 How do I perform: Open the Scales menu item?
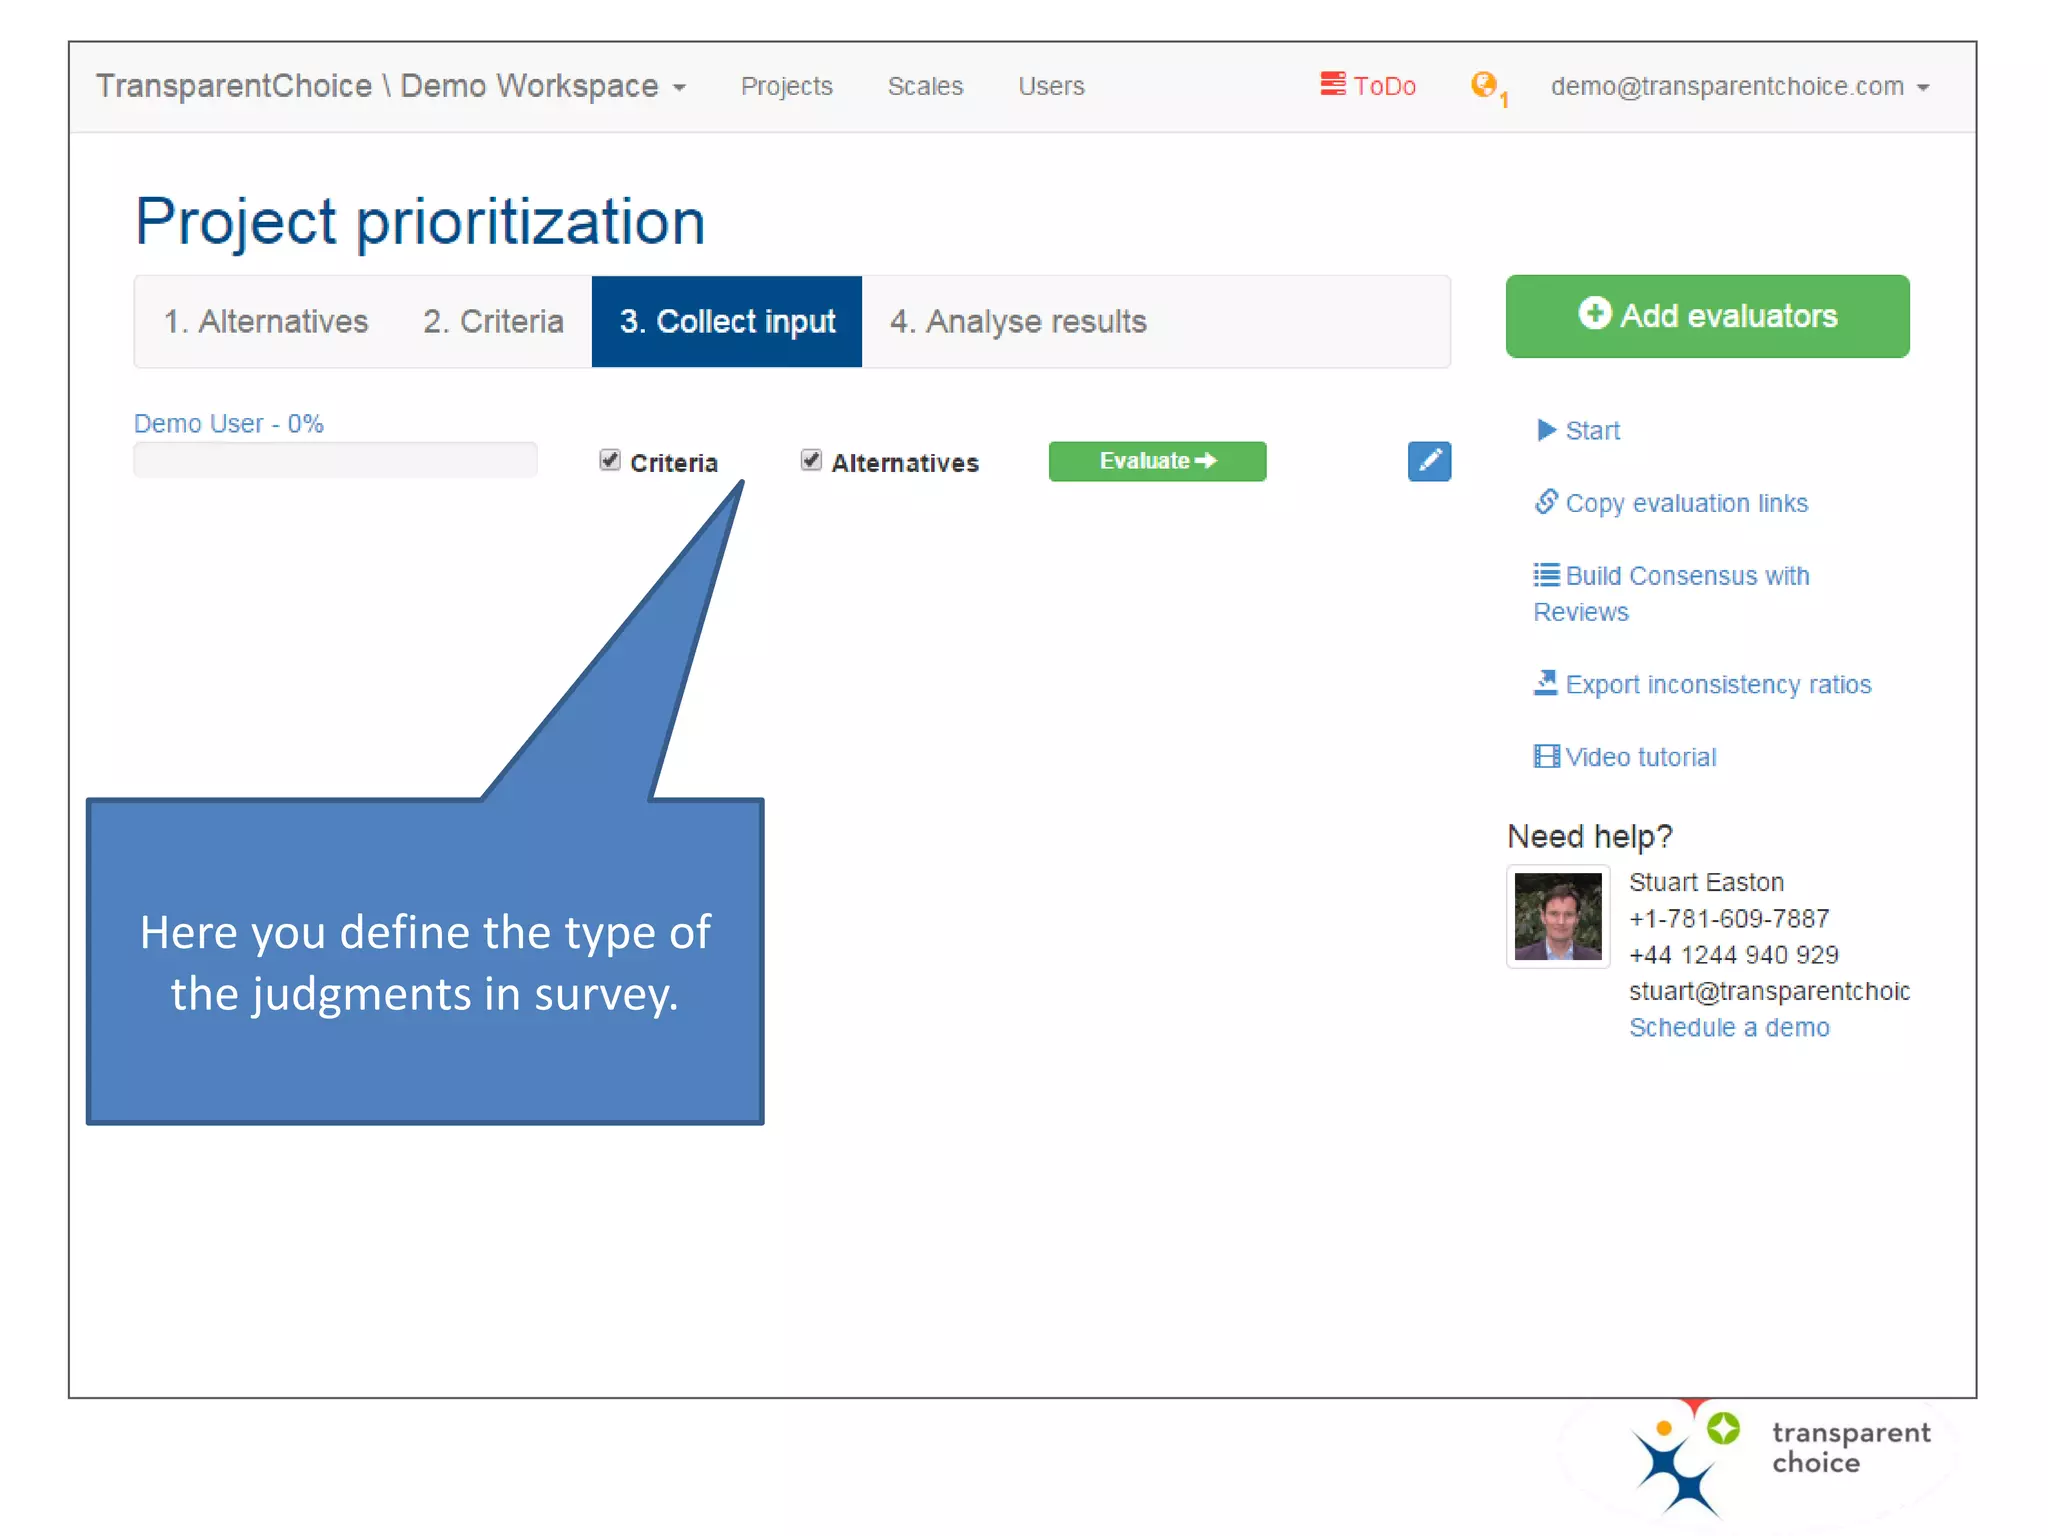tap(925, 87)
